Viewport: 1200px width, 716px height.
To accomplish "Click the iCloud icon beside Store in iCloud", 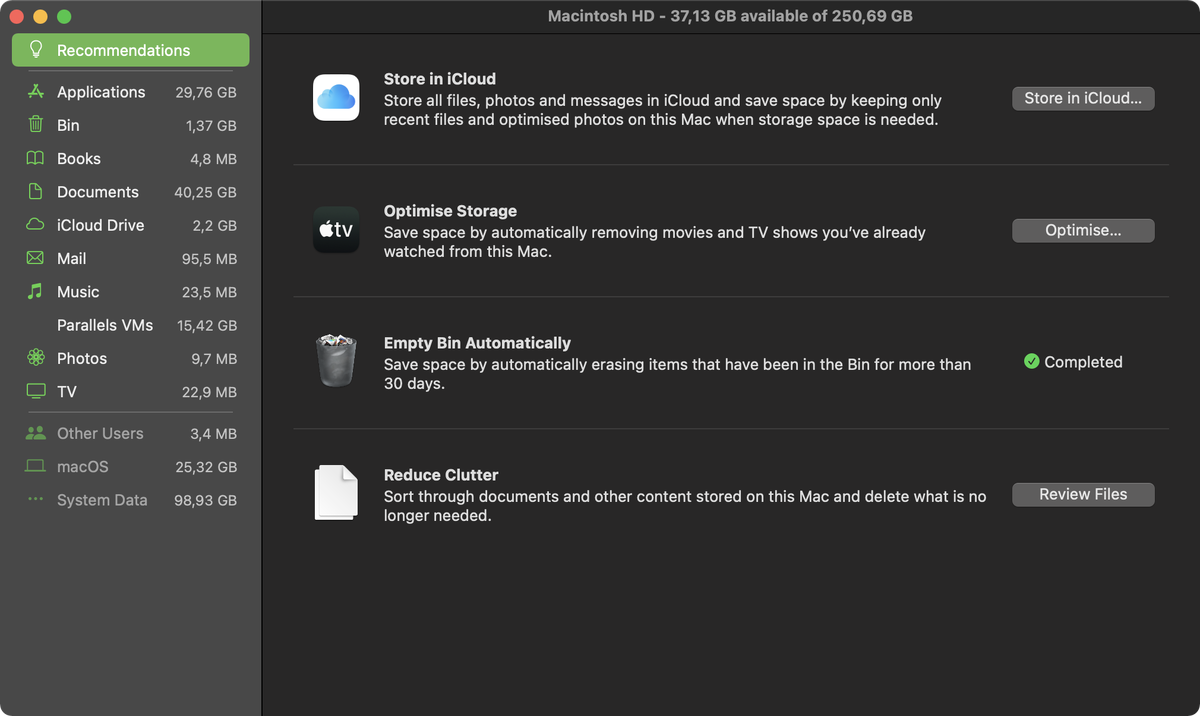I will (336, 97).
